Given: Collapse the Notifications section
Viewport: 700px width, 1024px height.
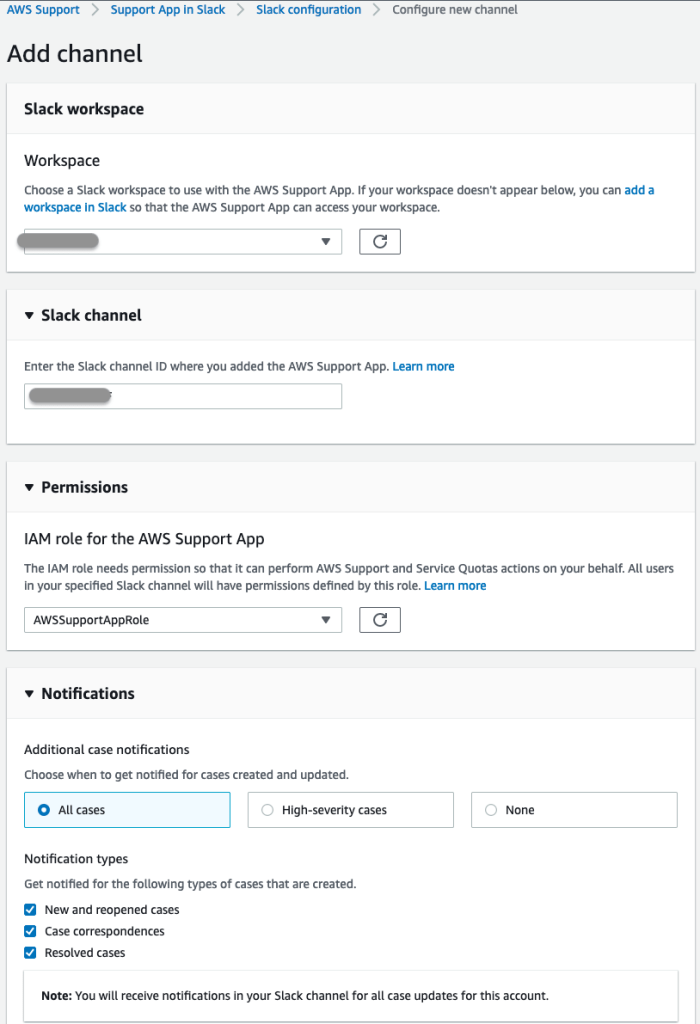Looking at the screenshot, I should [x=29, y=693].
